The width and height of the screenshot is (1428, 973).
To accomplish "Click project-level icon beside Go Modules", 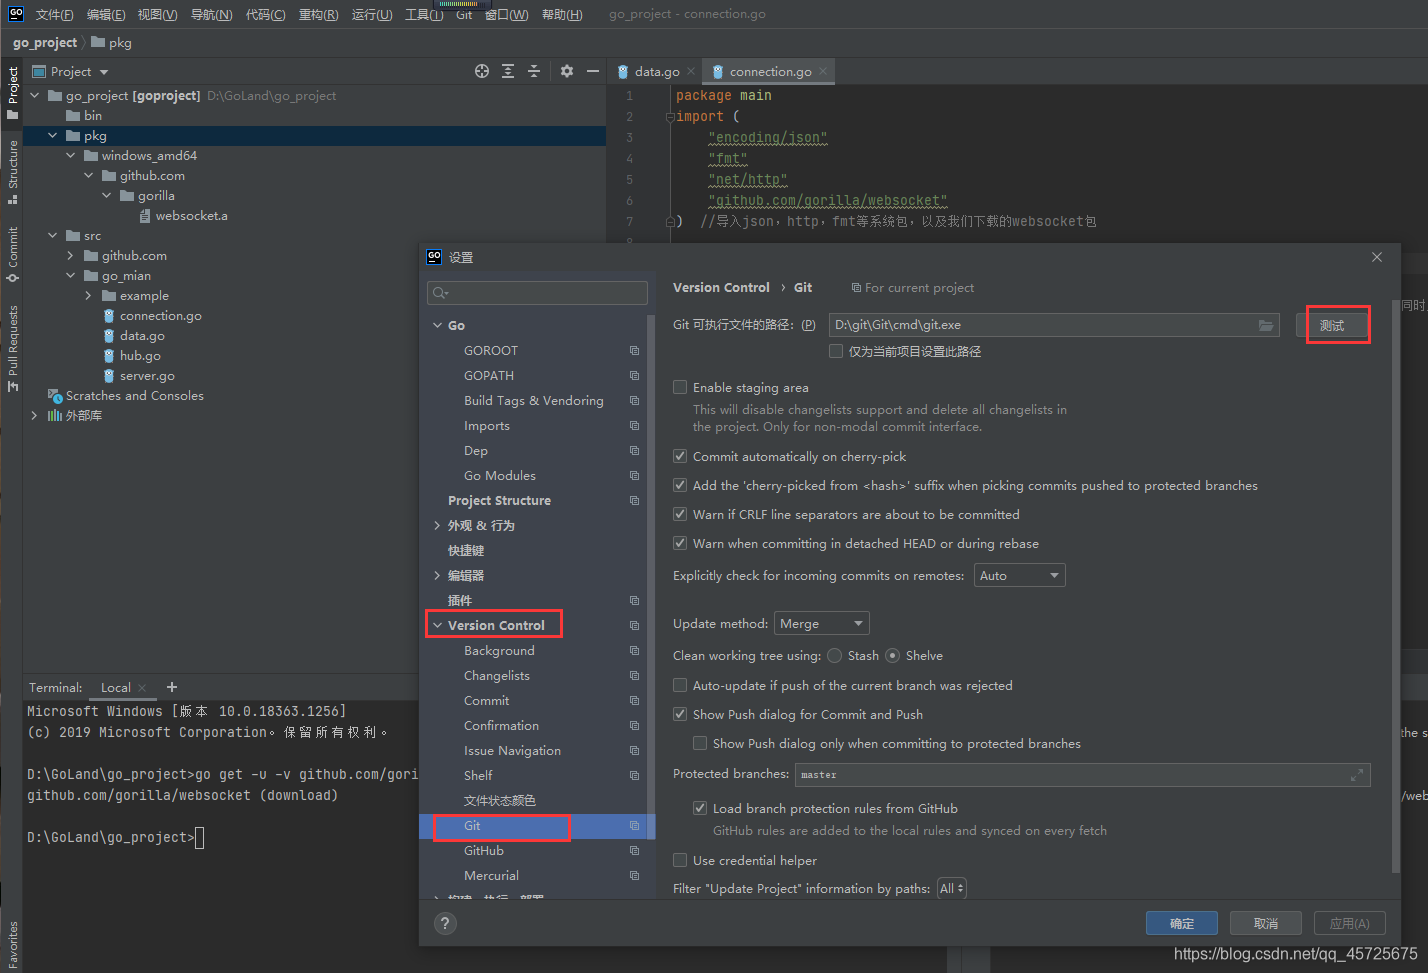I will [634, 476].
